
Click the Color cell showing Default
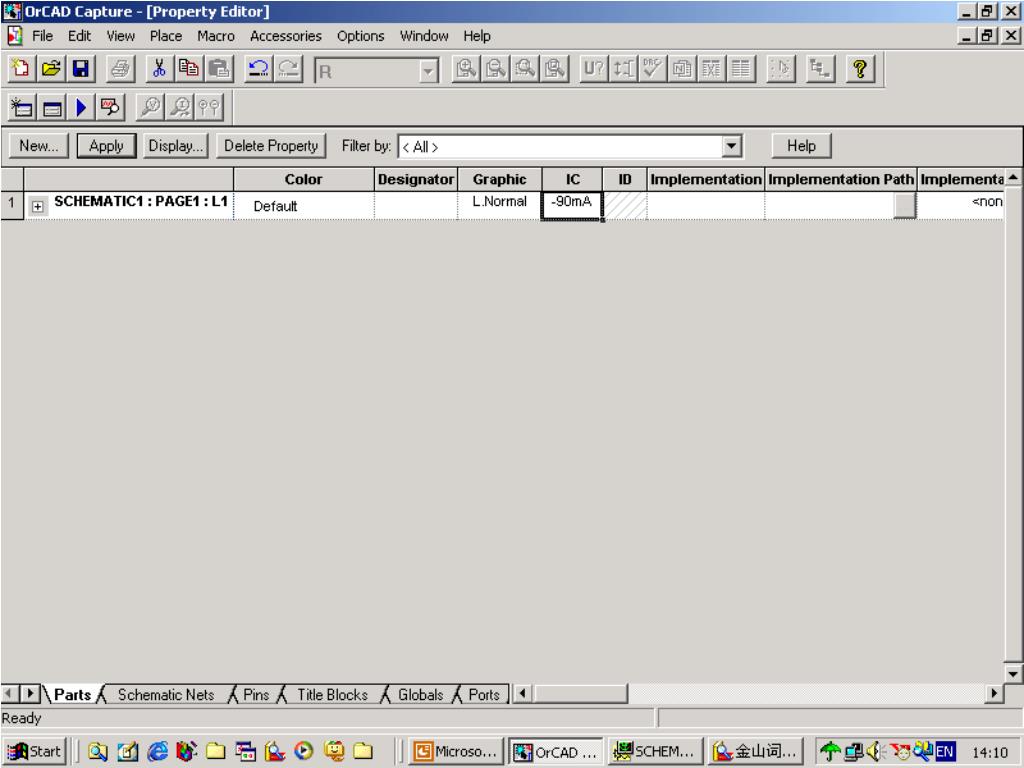pyautogui.click(x=304, y=206)
